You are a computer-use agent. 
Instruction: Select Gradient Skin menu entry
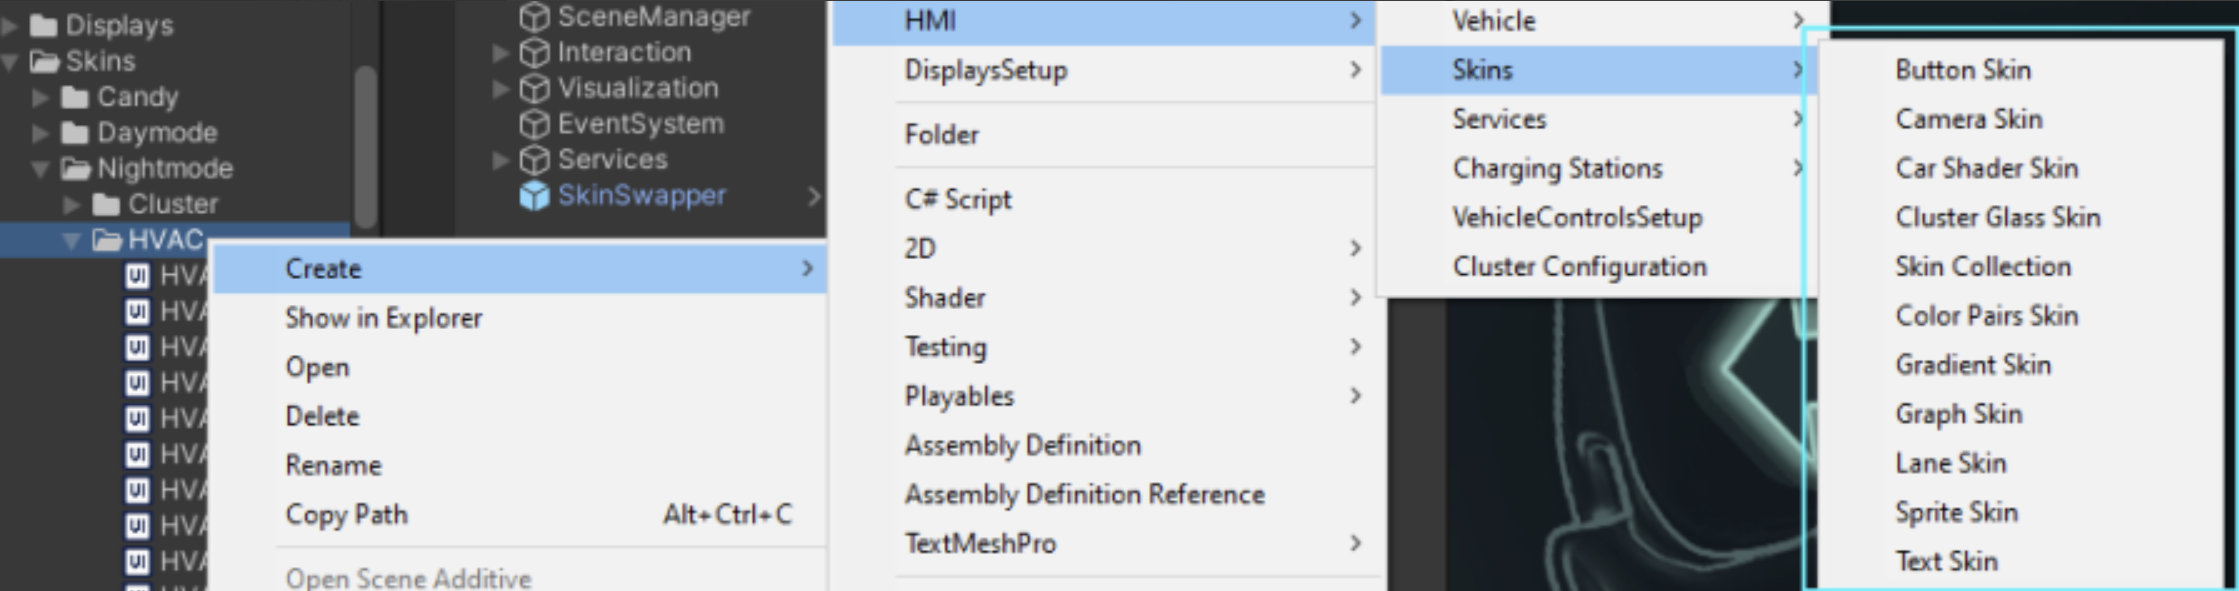[x=1972, y=365]
